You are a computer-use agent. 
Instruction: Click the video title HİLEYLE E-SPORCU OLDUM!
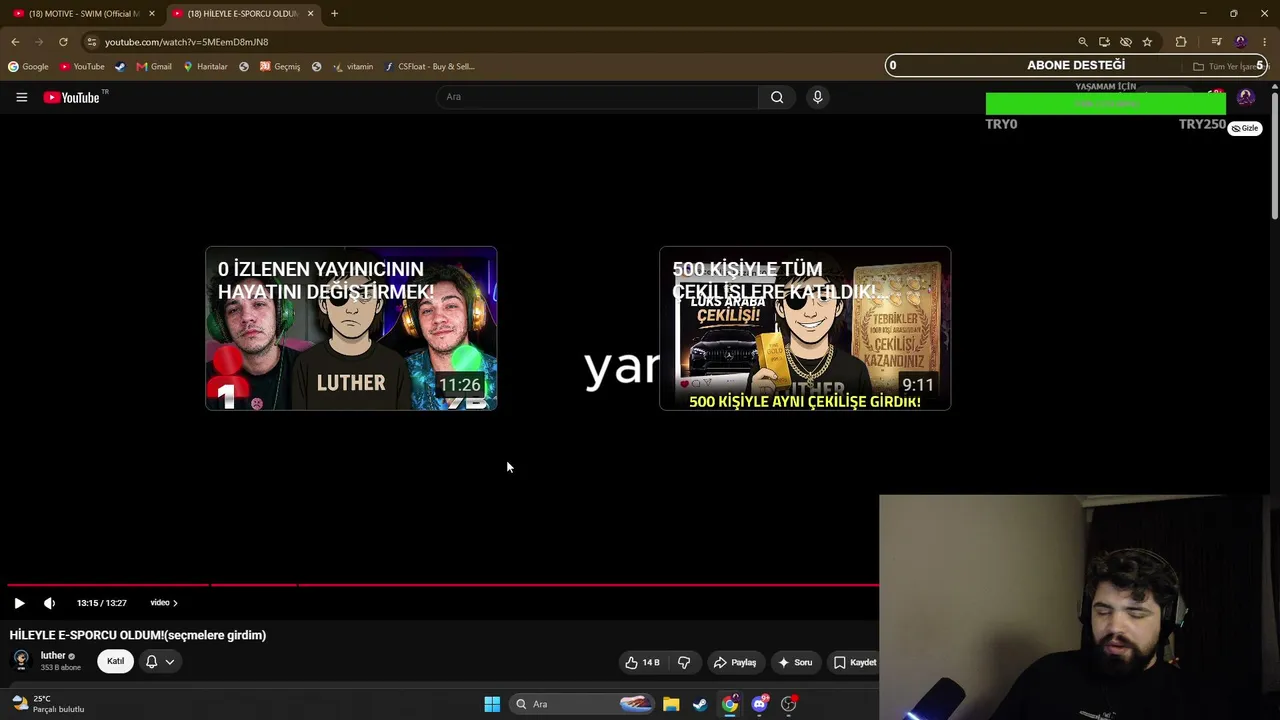pos(138,635)
